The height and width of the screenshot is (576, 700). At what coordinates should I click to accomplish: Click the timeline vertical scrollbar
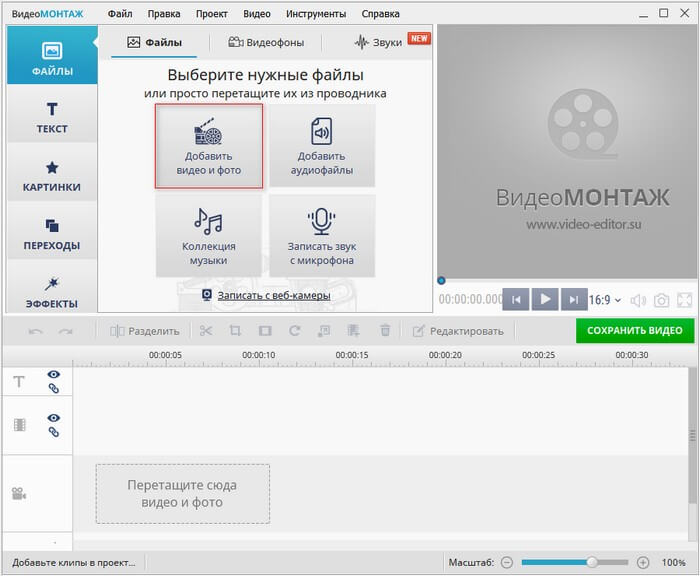pos(692,435)
